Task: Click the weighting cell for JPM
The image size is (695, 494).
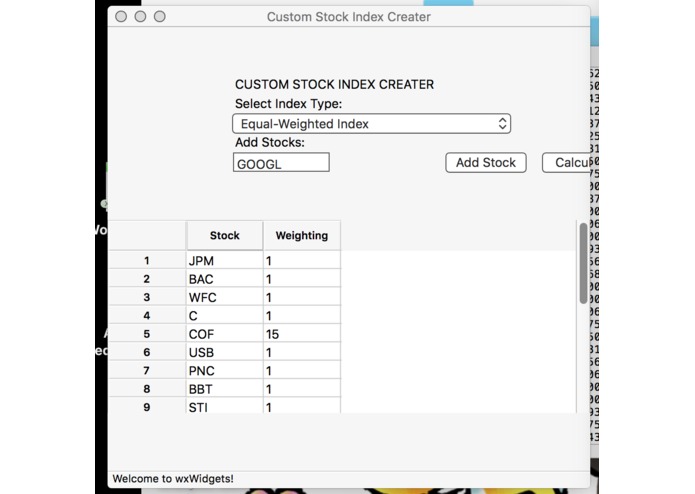Action: coord(302,260)
